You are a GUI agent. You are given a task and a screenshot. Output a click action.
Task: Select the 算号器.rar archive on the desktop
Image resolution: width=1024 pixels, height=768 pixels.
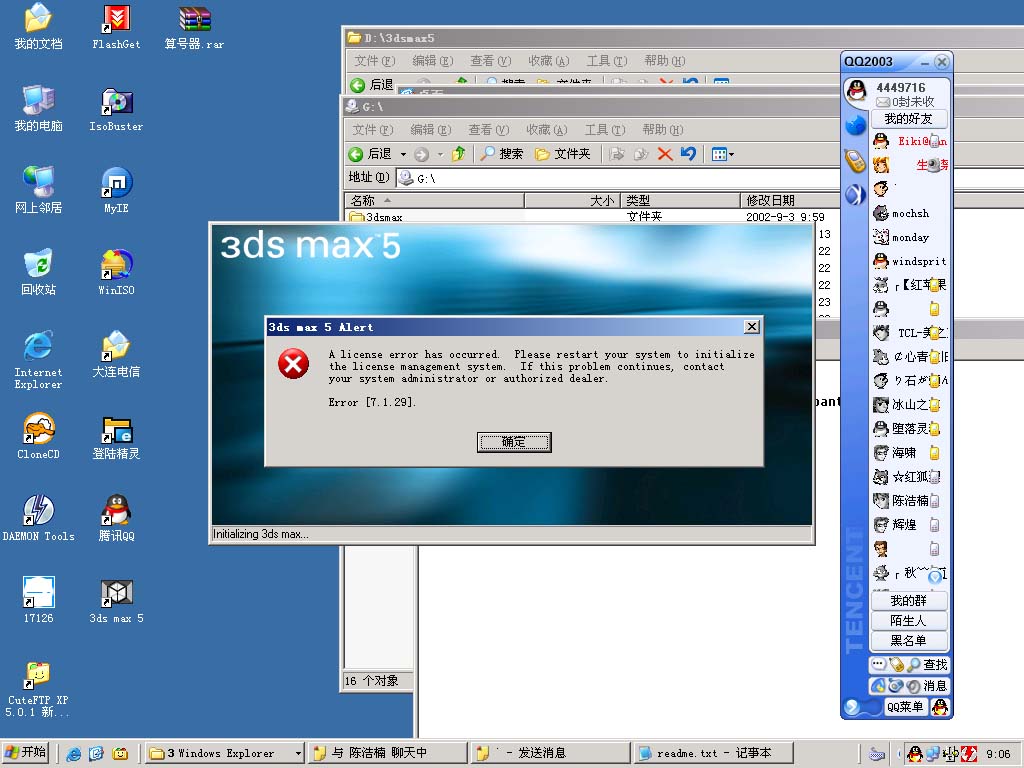tap(194, 27)
